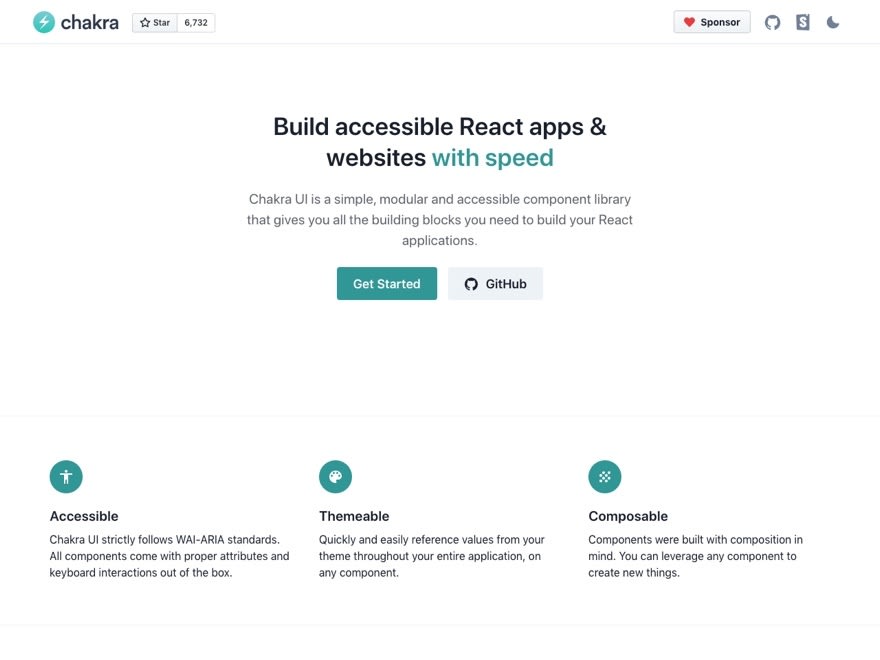Viewport: 880px width, 660px height.
Task: Click the Themeable palette icon
Action: click(x=335, y=477)
